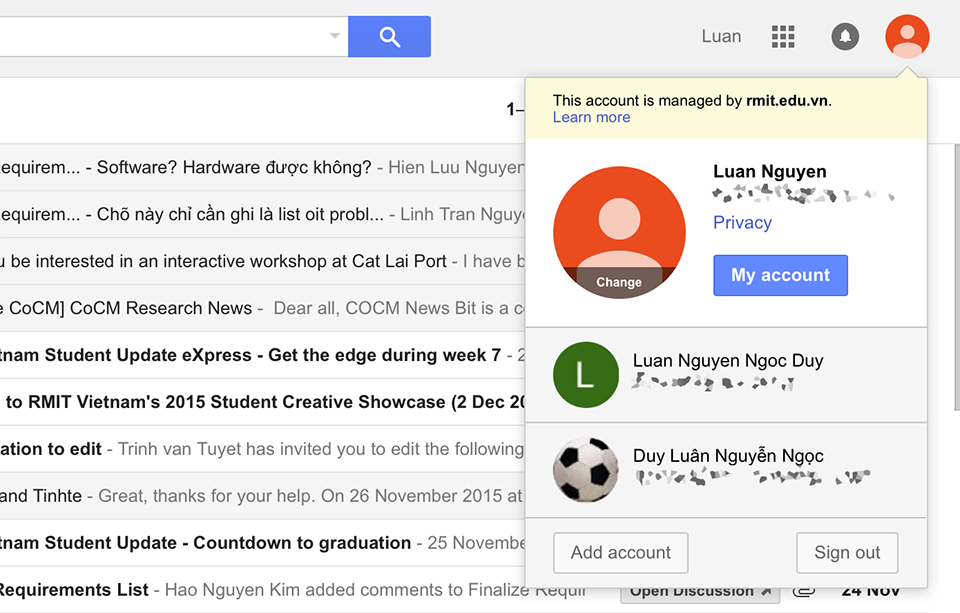This screenshot has width=960, height=613.
Task: Click the green L avatar in the account list
Action: point(586,375)
